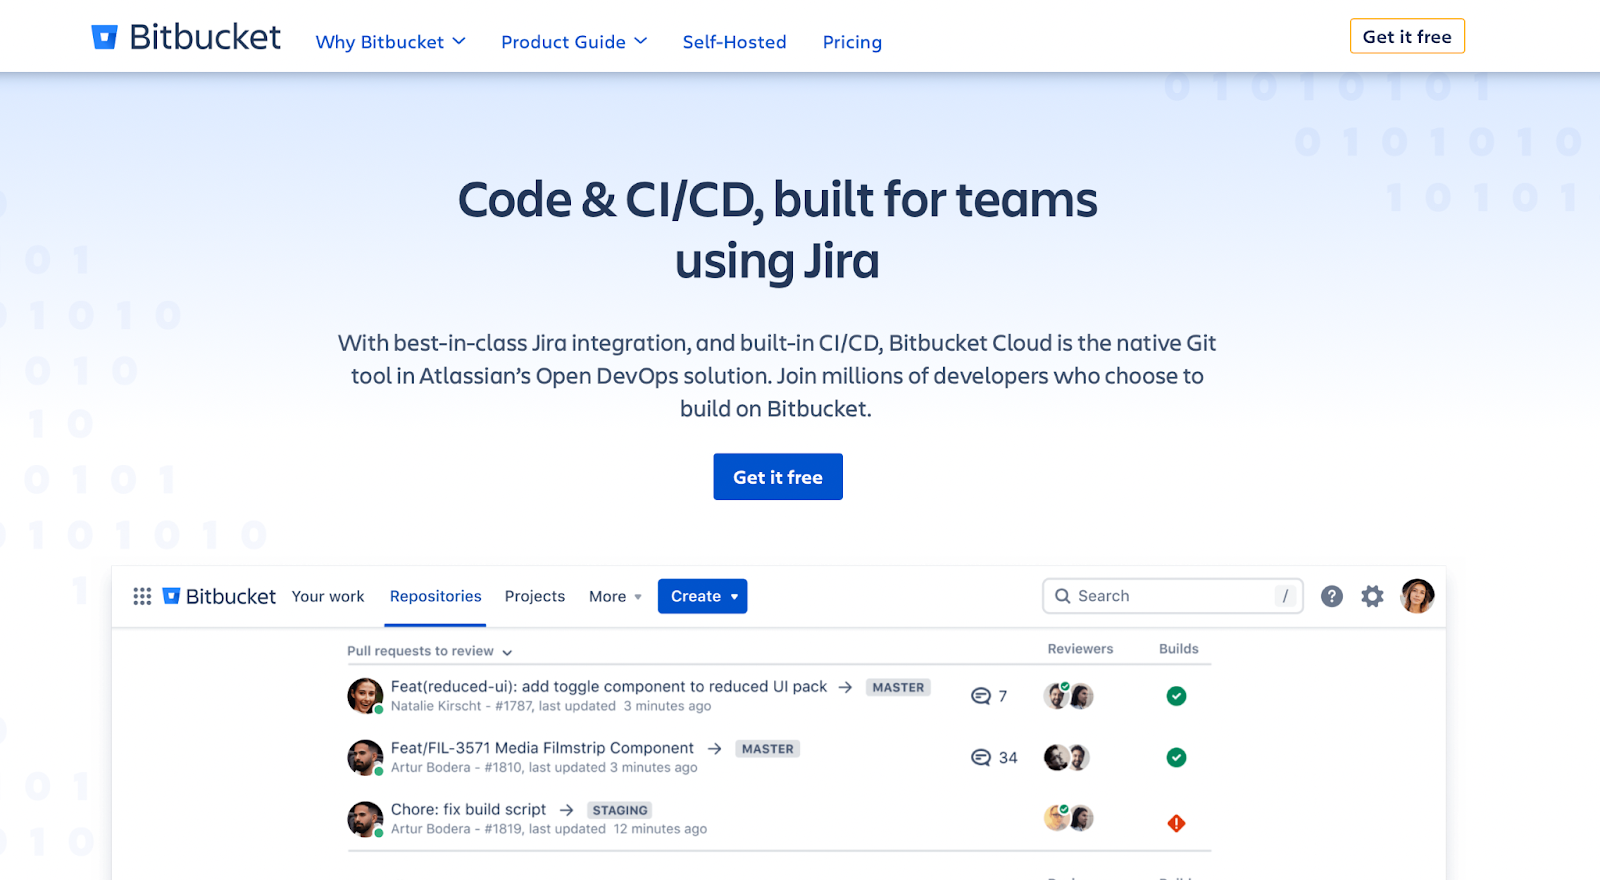The image size is (1600, 880).
Task: Open the app switcher grid icon
Action: (x=142, y=596)
